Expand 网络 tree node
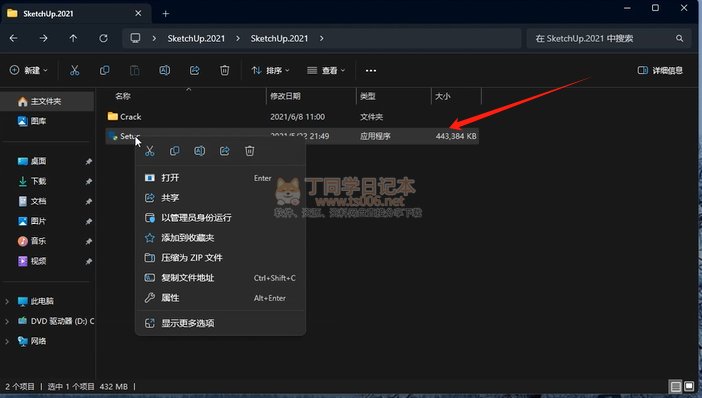The image size is (702, 398). click(x=7, y=341)
